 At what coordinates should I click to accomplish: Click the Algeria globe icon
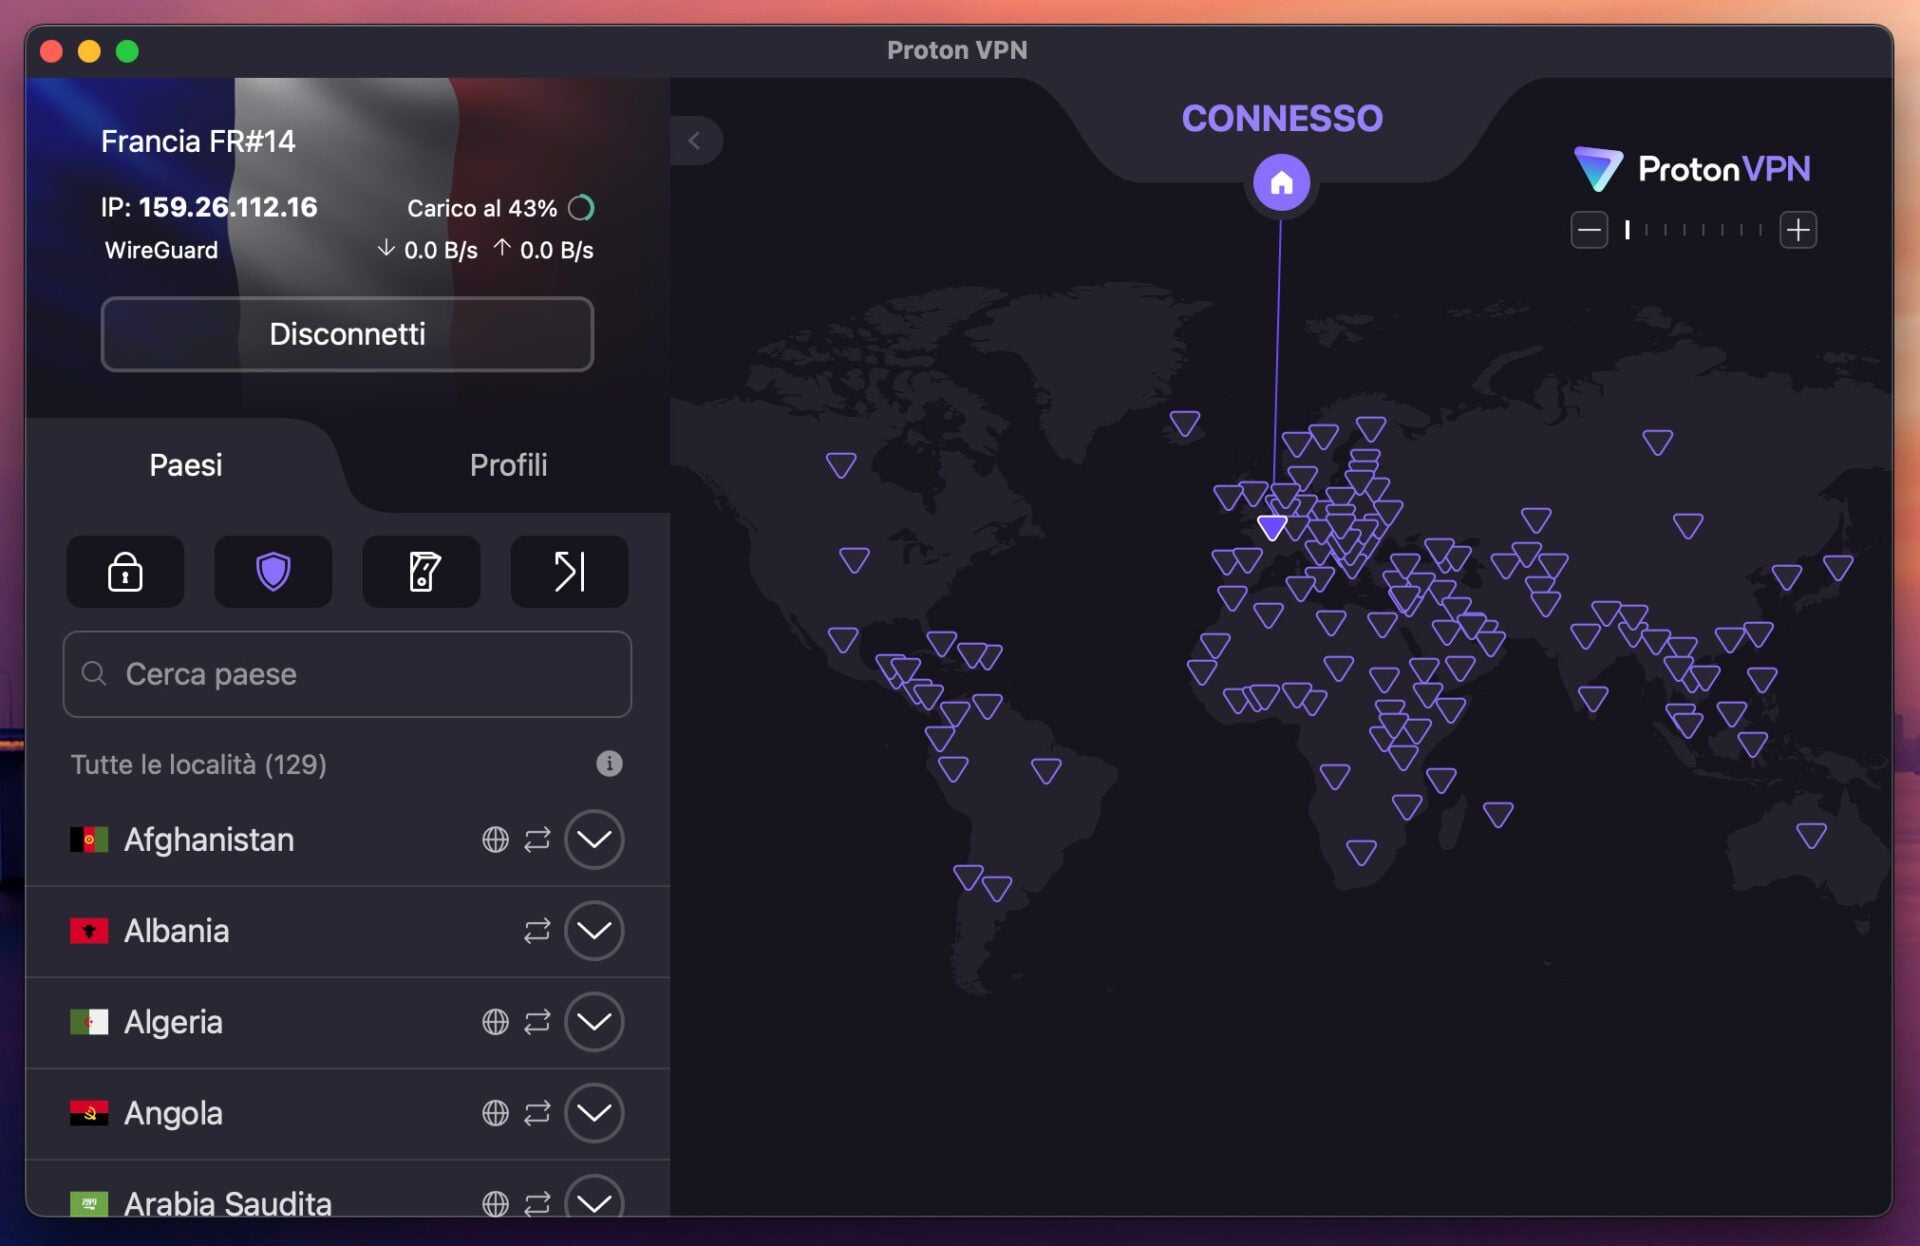click(x=495, y=1022)
